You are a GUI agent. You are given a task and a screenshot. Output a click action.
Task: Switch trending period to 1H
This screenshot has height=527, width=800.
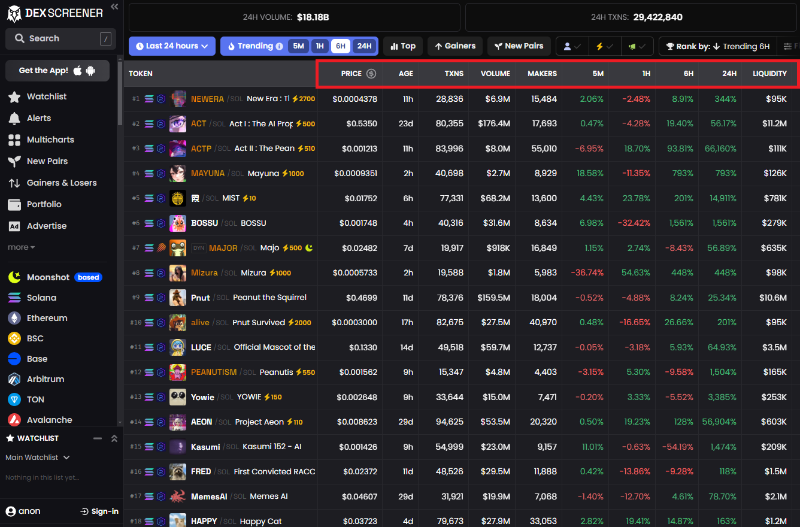click(320, 46)
